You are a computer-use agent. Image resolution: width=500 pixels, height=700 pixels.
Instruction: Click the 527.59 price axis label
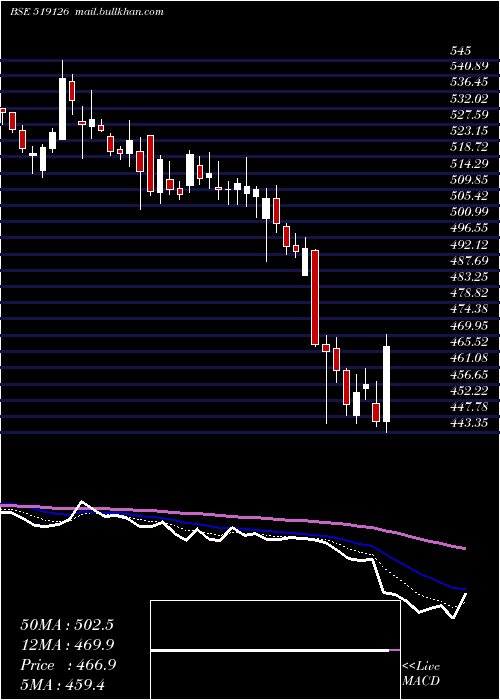(469, 115)
